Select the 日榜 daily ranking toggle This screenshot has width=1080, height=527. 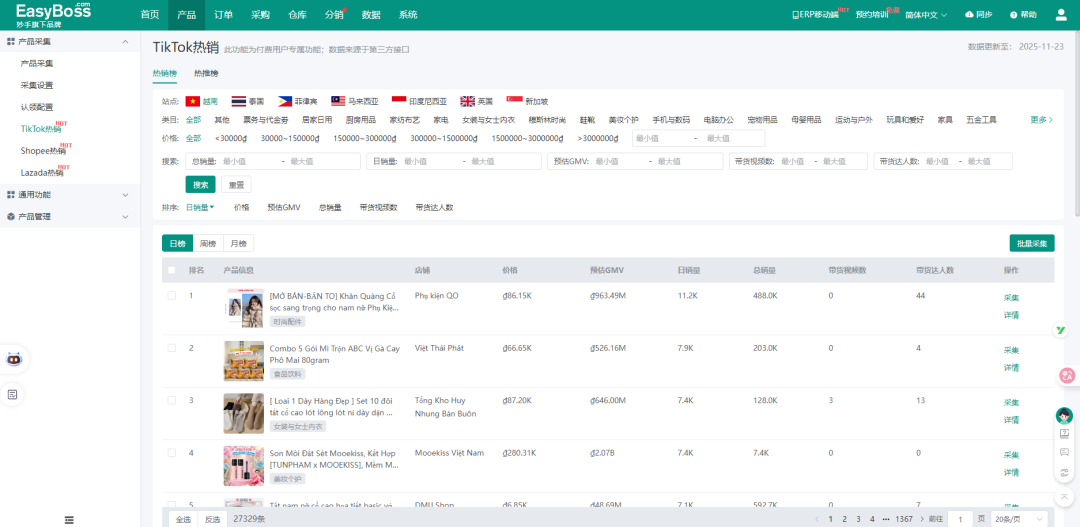click(177, 243)
